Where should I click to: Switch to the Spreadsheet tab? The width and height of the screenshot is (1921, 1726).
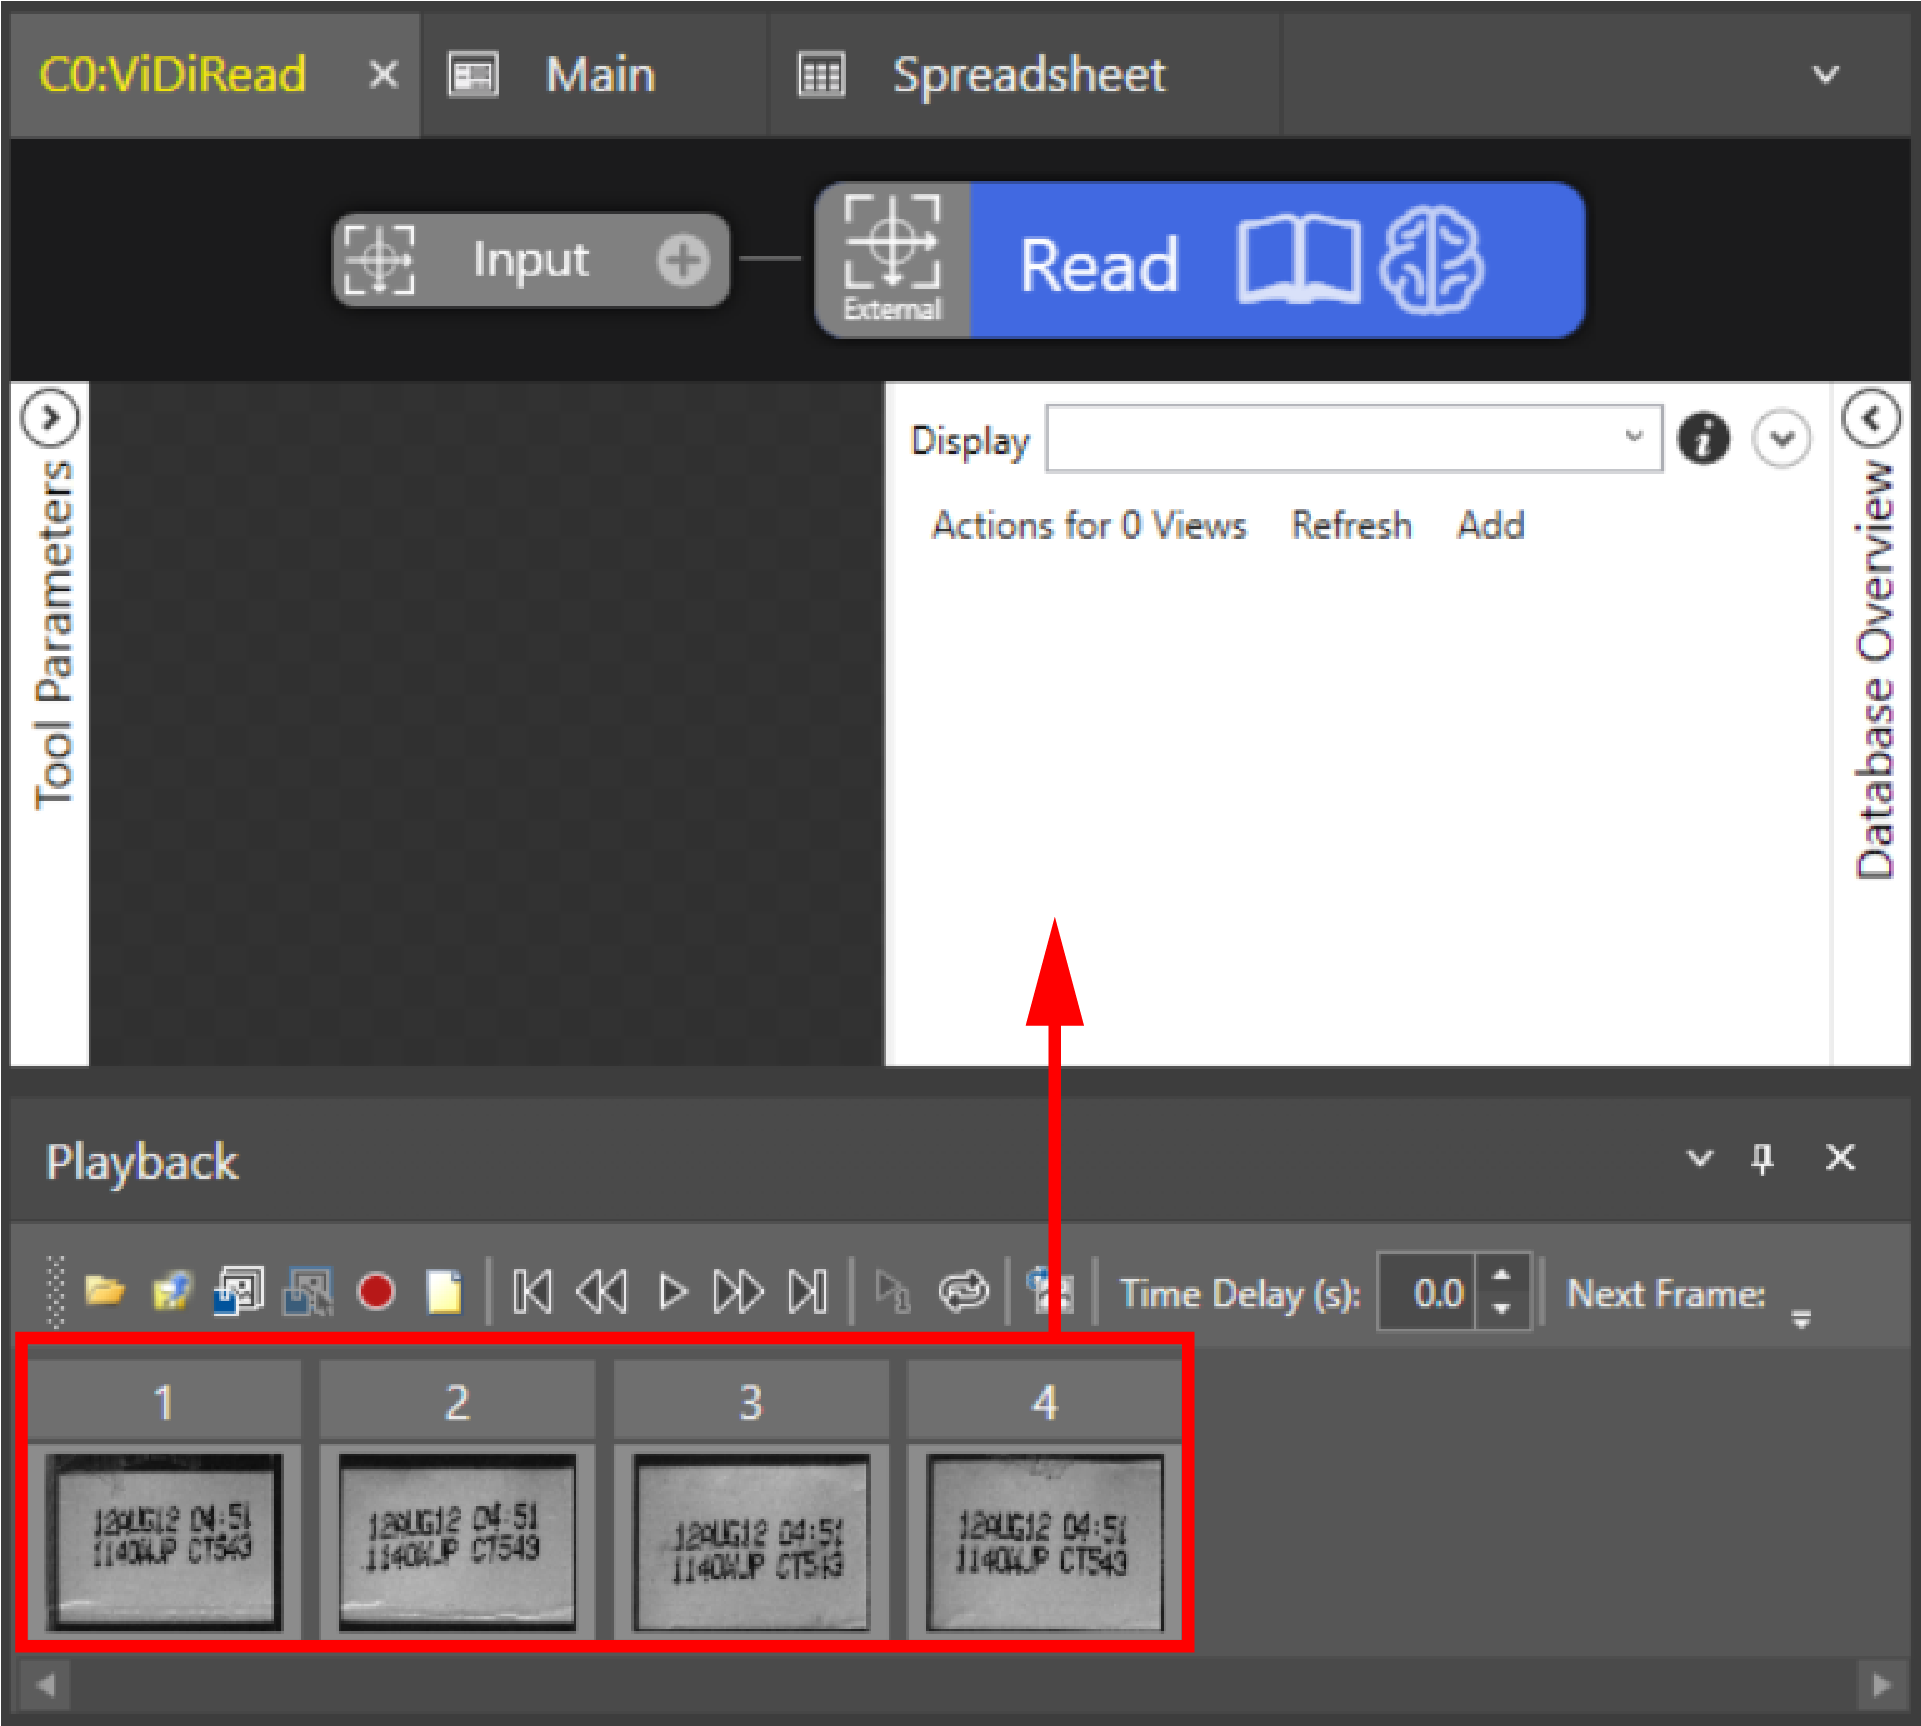click(1027, 75)
